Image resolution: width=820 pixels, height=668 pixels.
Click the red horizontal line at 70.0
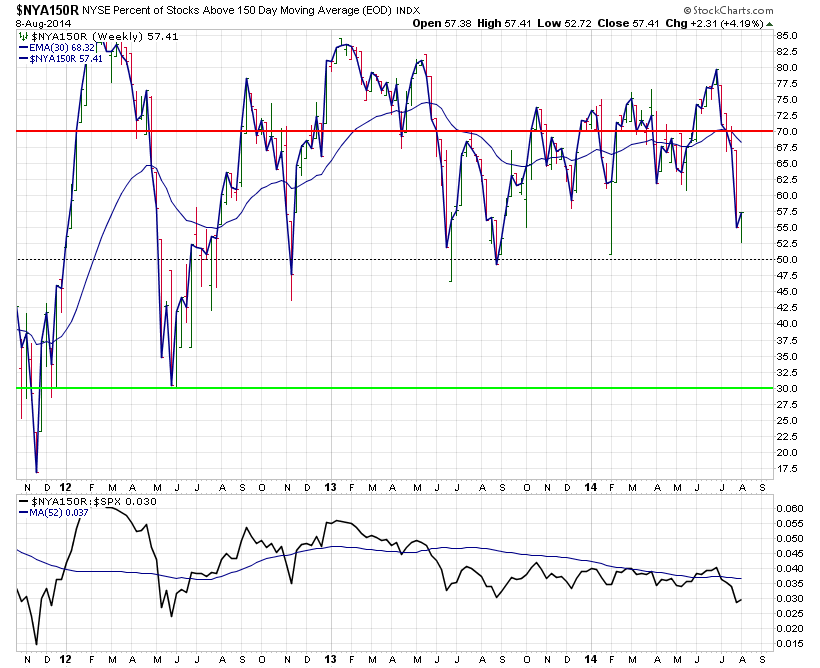[395, 131]
